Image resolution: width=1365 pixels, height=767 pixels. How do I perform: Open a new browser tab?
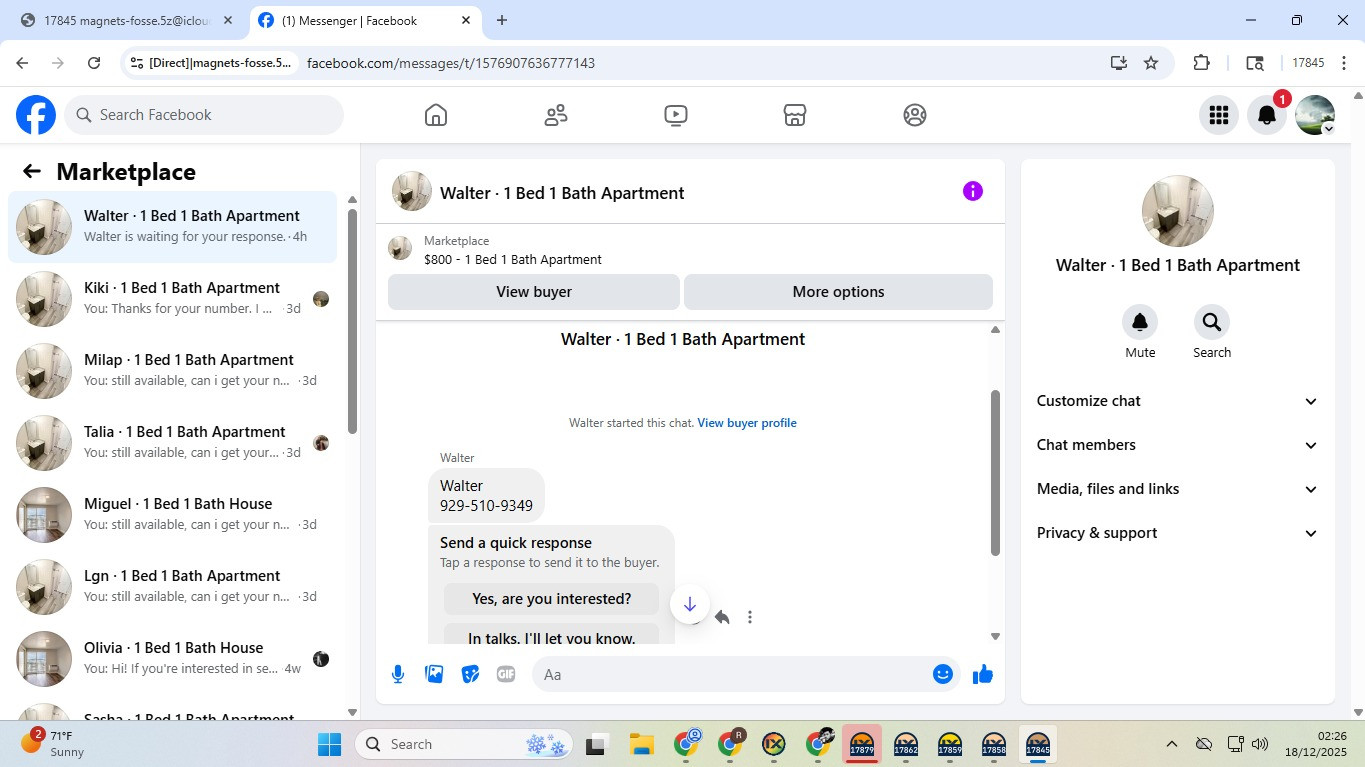click(x=502, y=21)
